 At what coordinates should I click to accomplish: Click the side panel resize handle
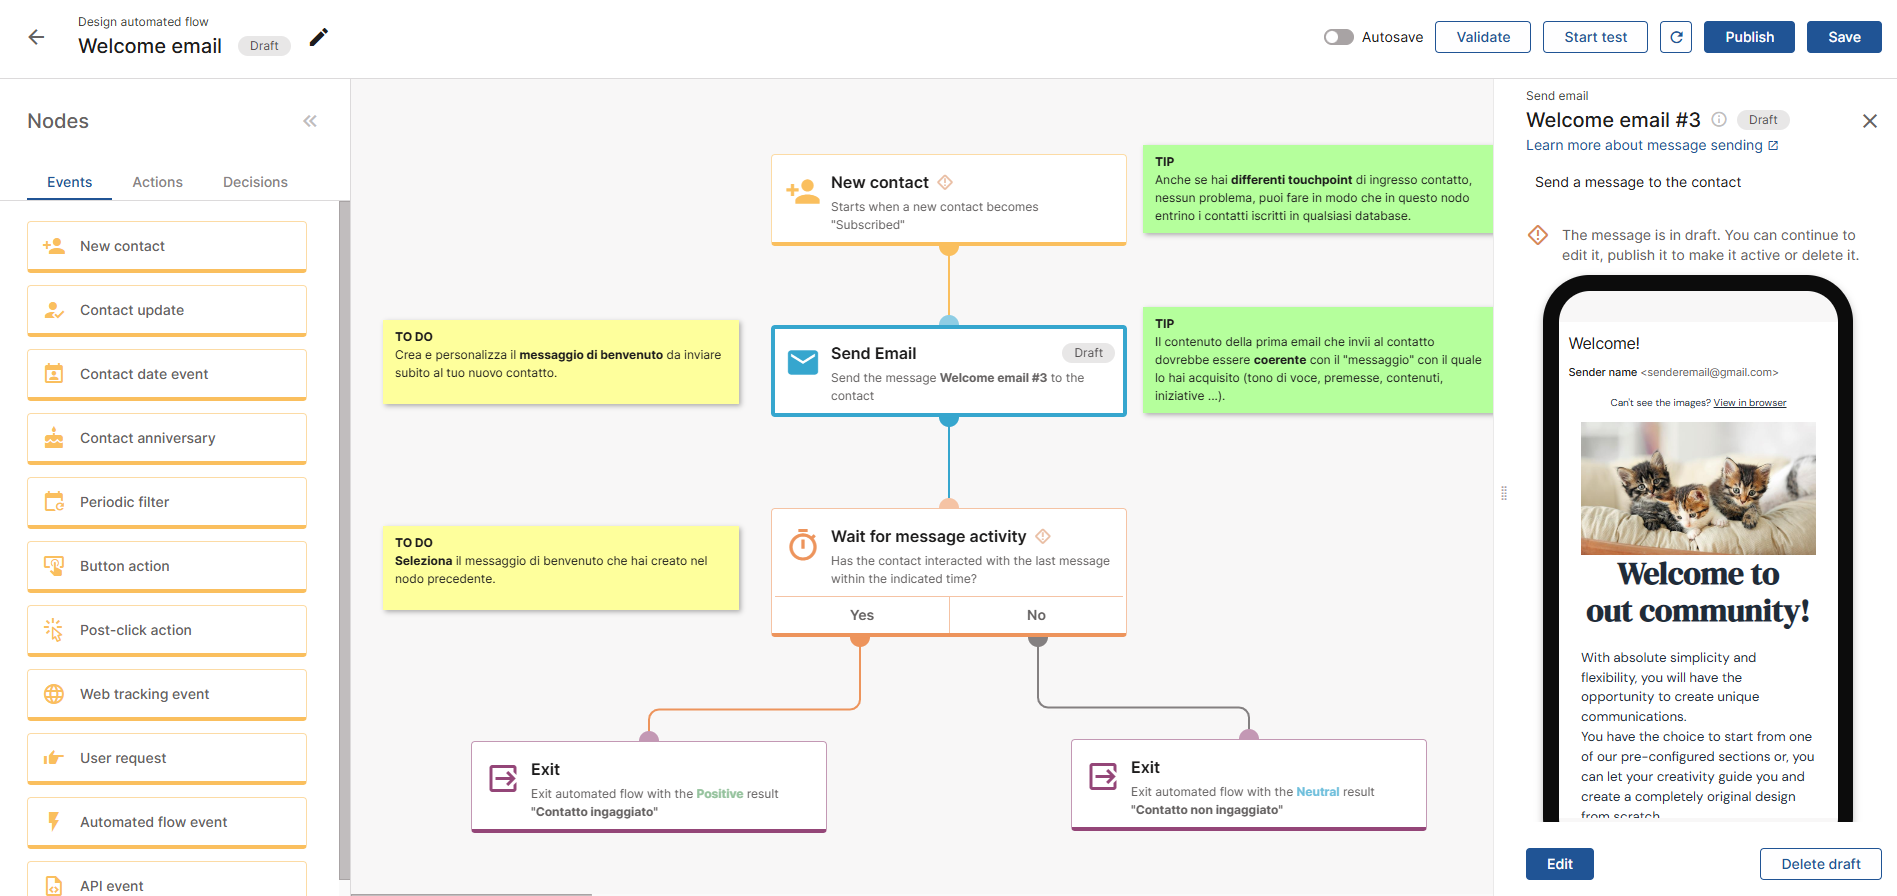point(1504,493)
